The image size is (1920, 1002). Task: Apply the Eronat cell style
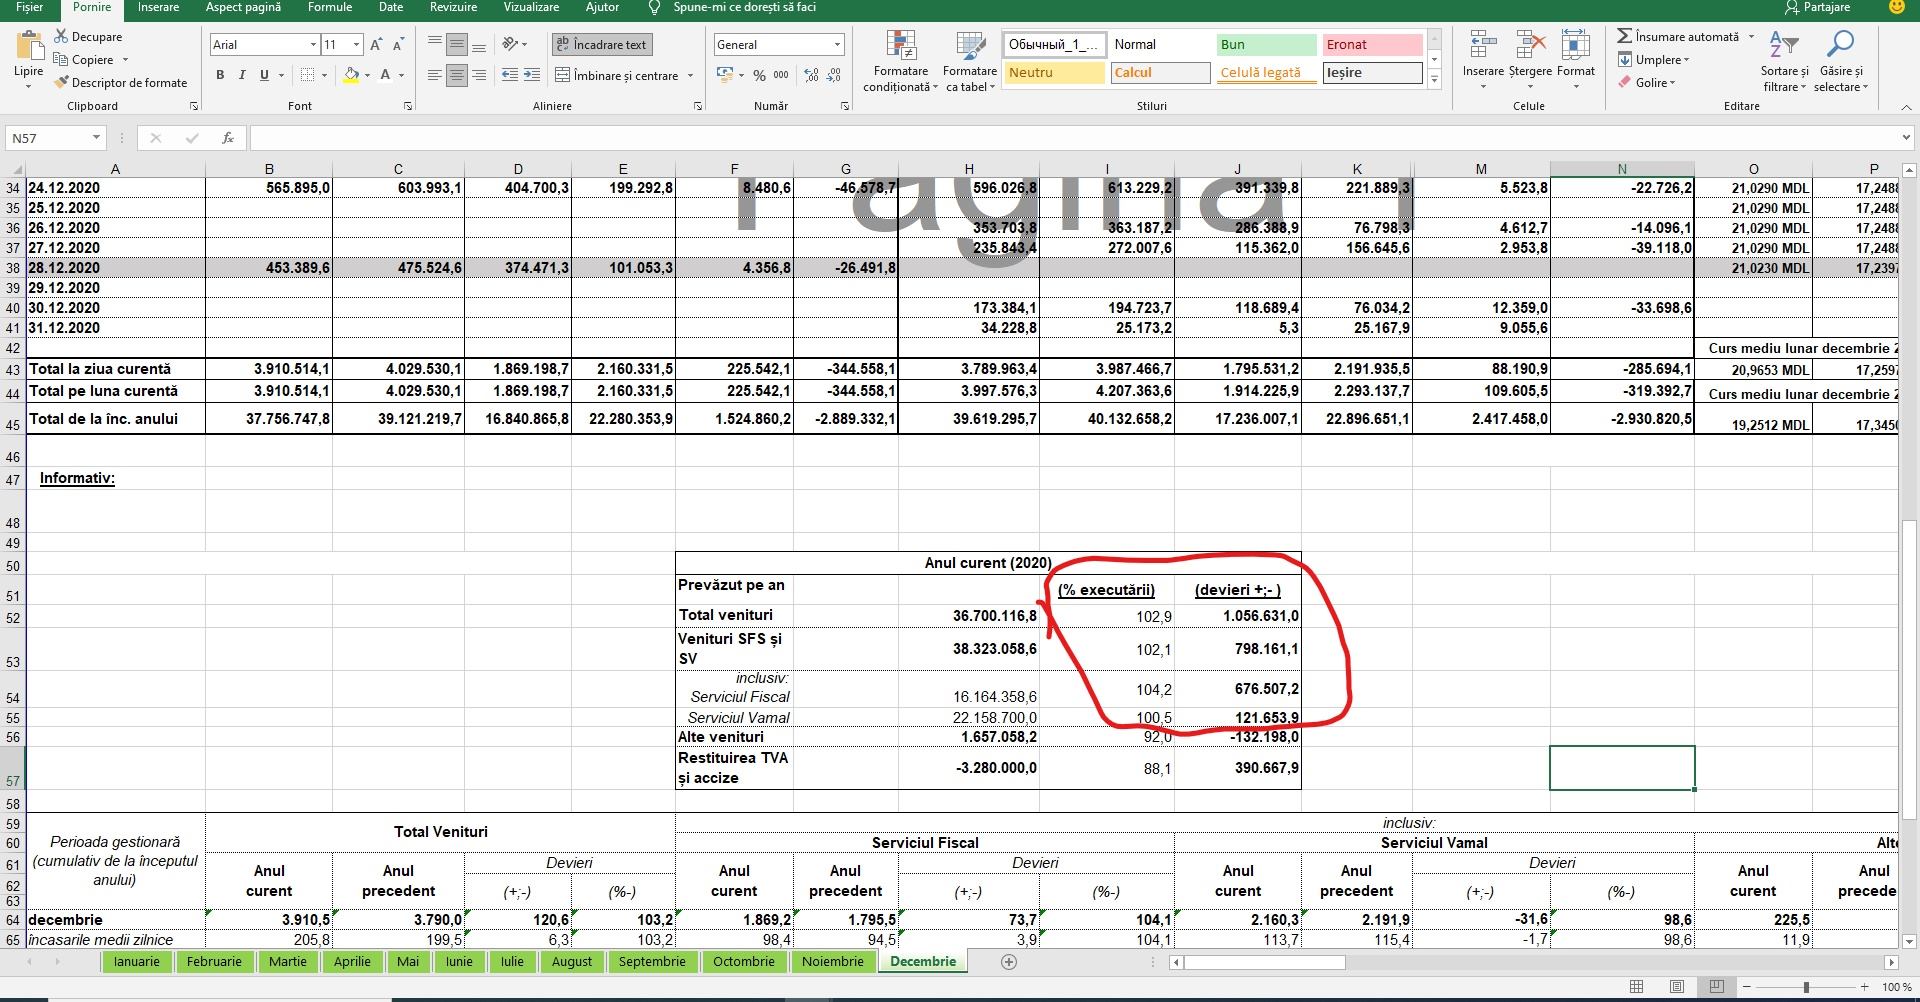coord(1371,45)
